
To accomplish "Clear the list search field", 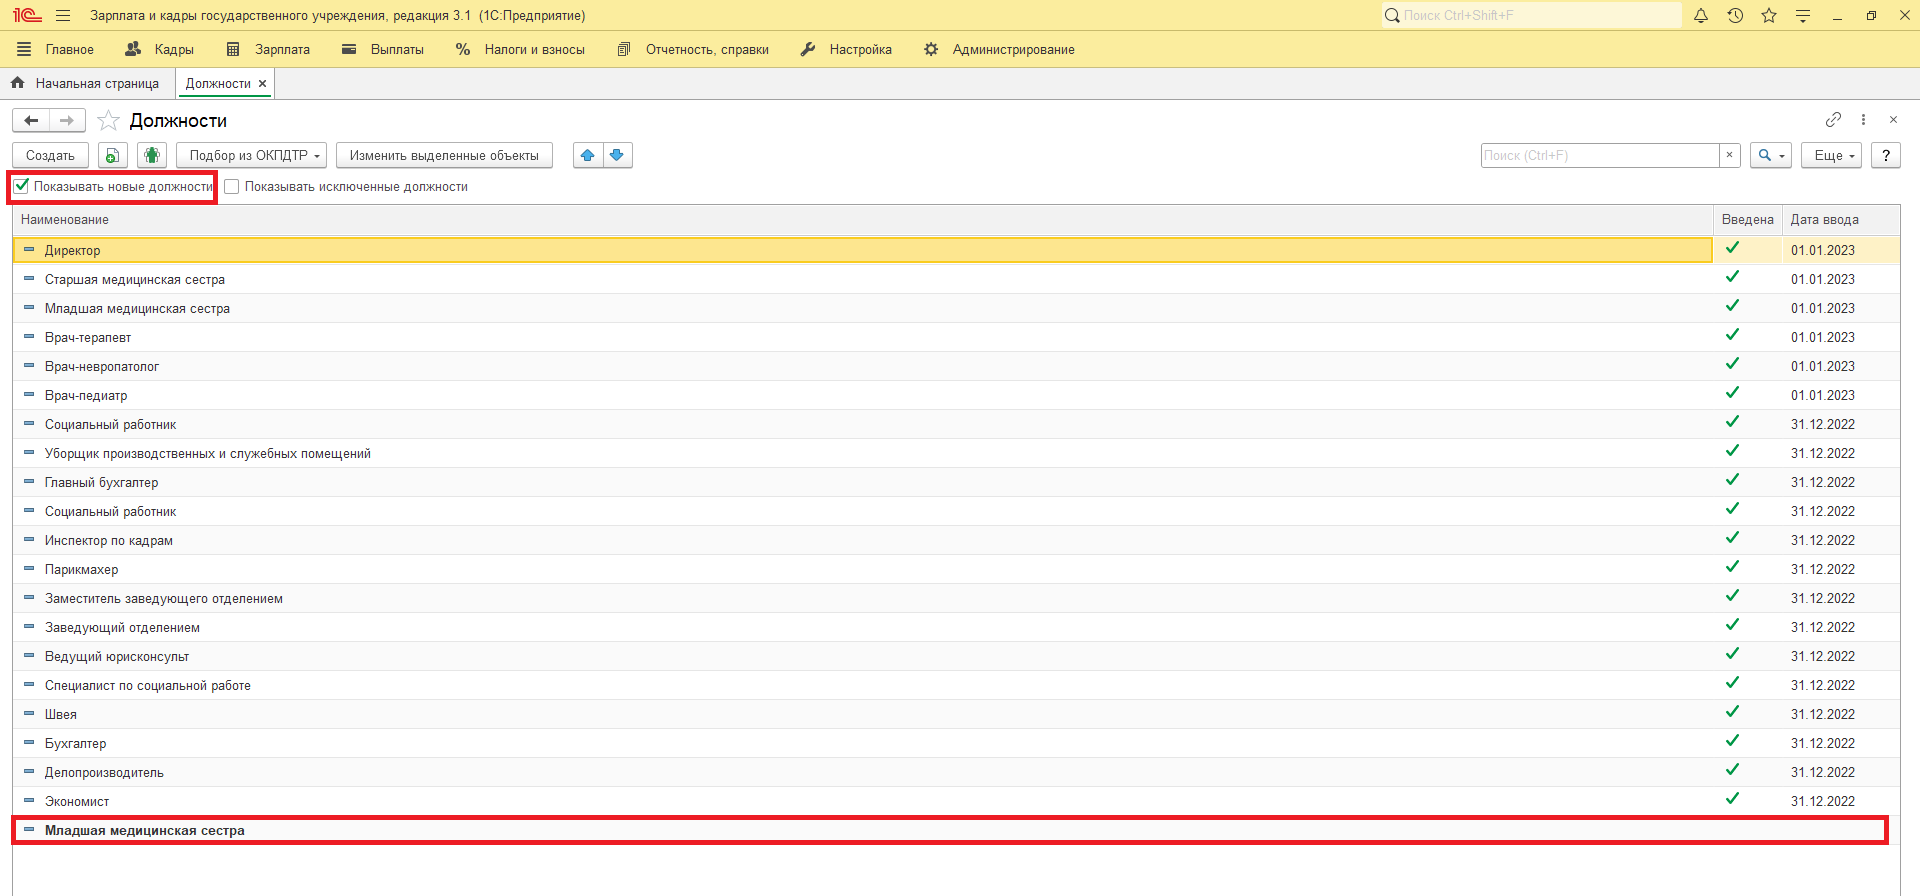I will [x=1729, y=155].
